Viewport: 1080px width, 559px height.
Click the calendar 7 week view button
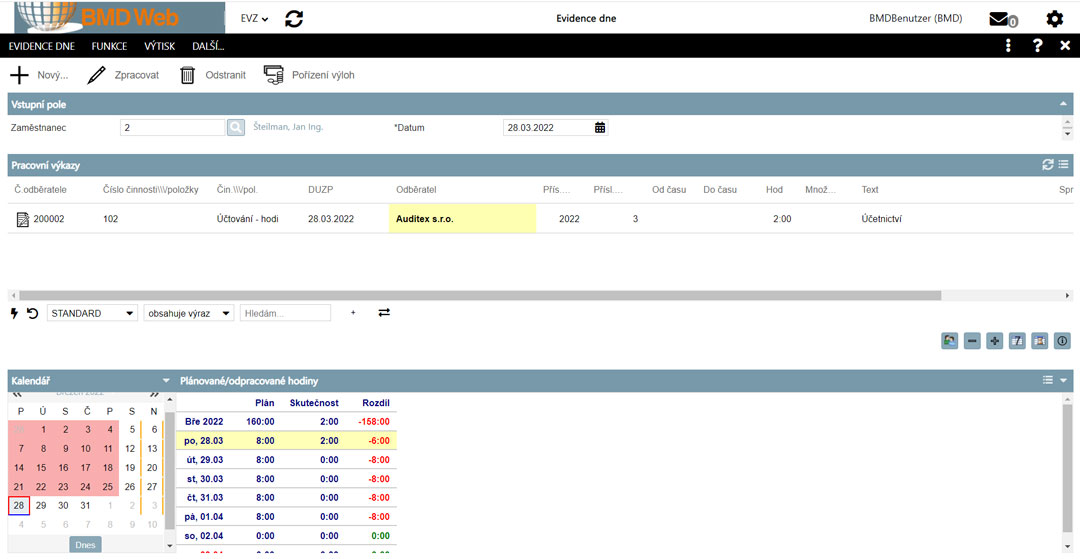[1017, 341]
